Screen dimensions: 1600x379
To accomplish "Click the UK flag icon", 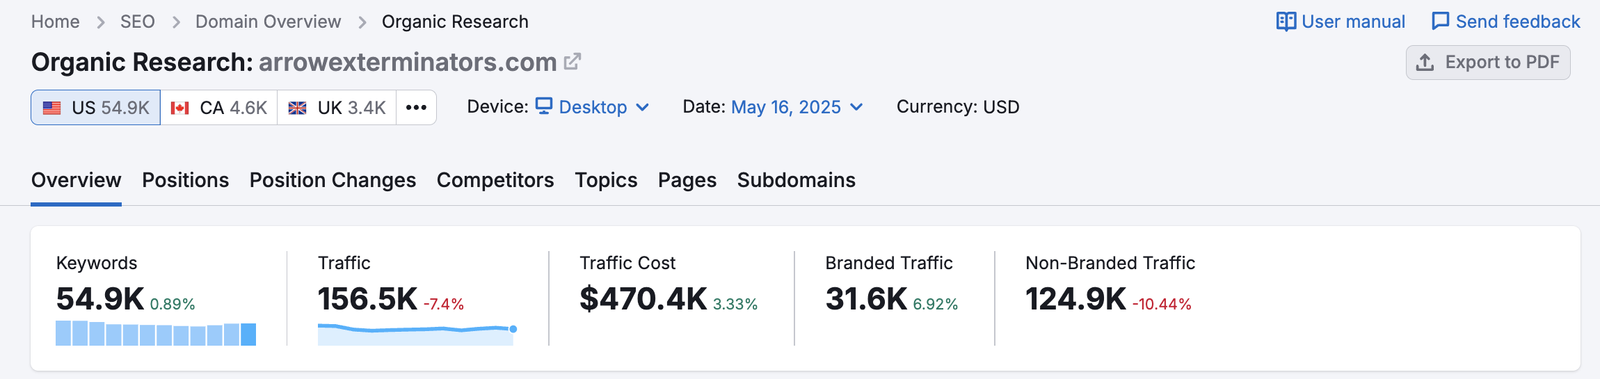I will [298, 108].
